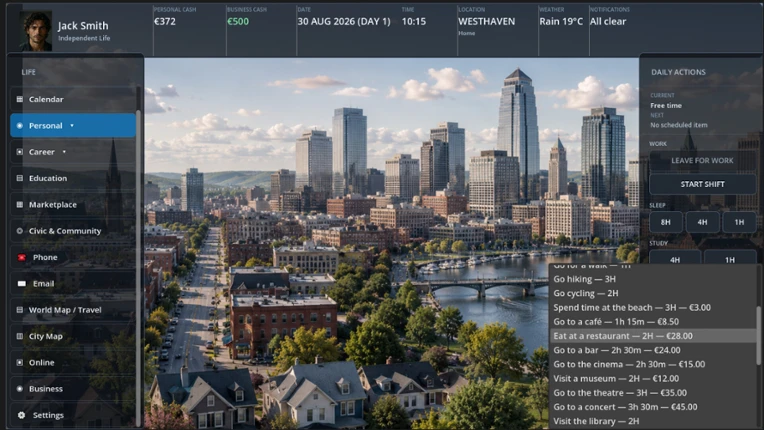Click Jack Smith's profile portrait
This screenshot has width=764, height=430.
[35, 31]
